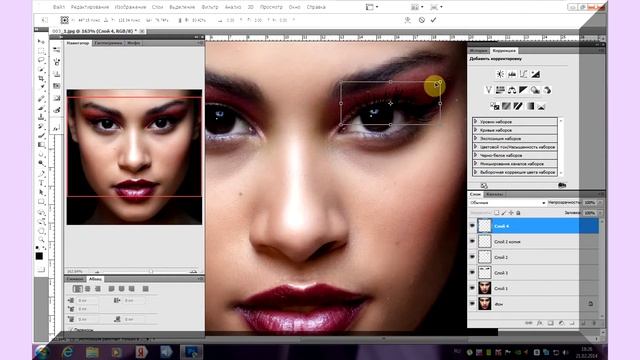Add a Brightness/Contrast adjustment
Image resolution: width=640 pixels, height=360 pixels.
coord(500,74)
